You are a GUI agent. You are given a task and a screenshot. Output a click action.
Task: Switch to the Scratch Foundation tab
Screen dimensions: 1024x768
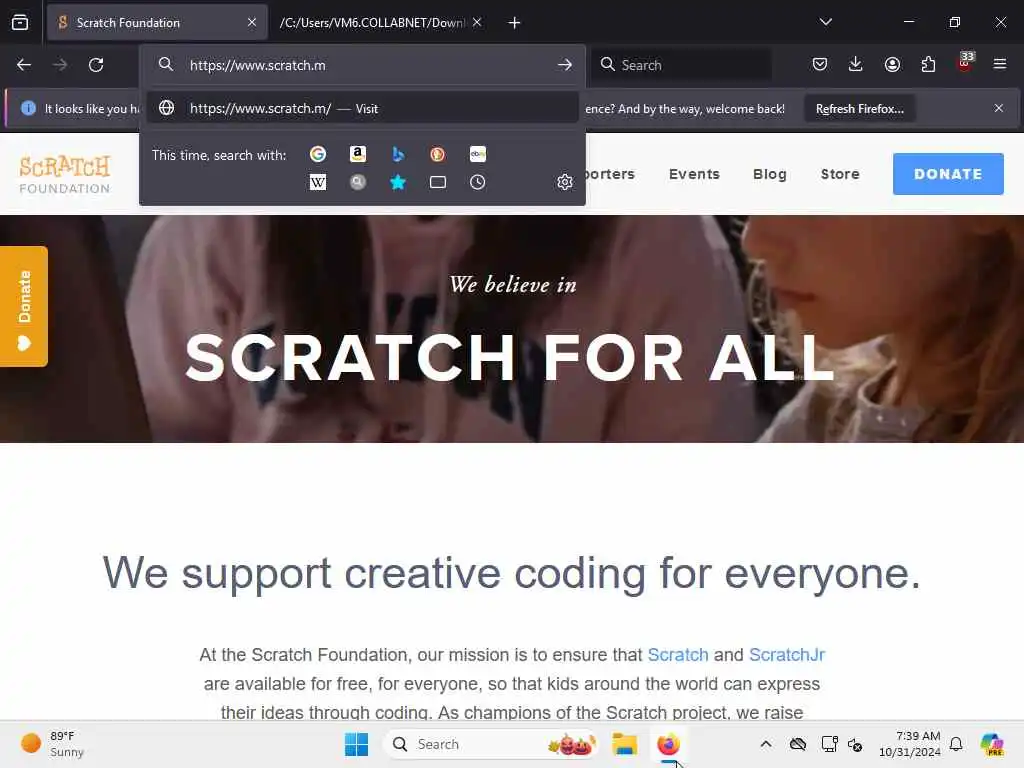(x=157, y=23)
